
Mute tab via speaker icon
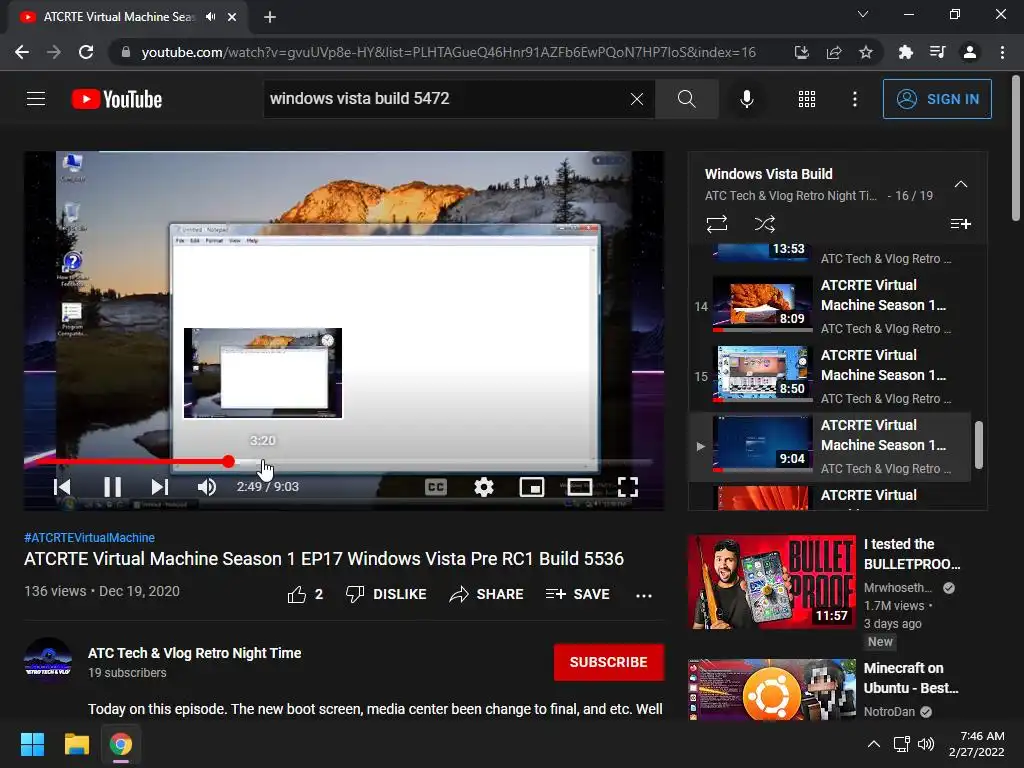(x=210, y=17)
